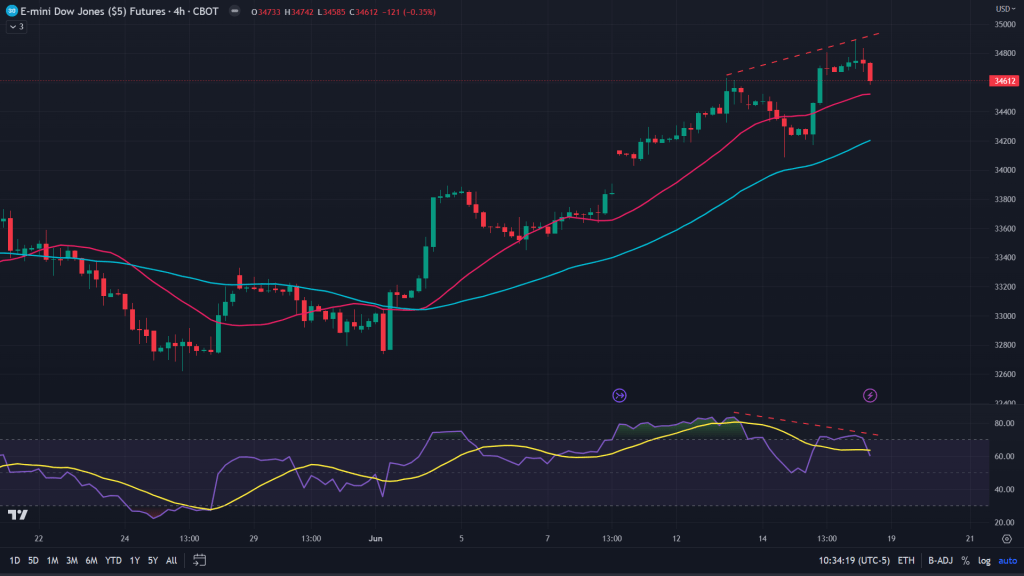
Task: Click the TradingView logo watermark
Action: pyautogui.click(x=17, y=514)
